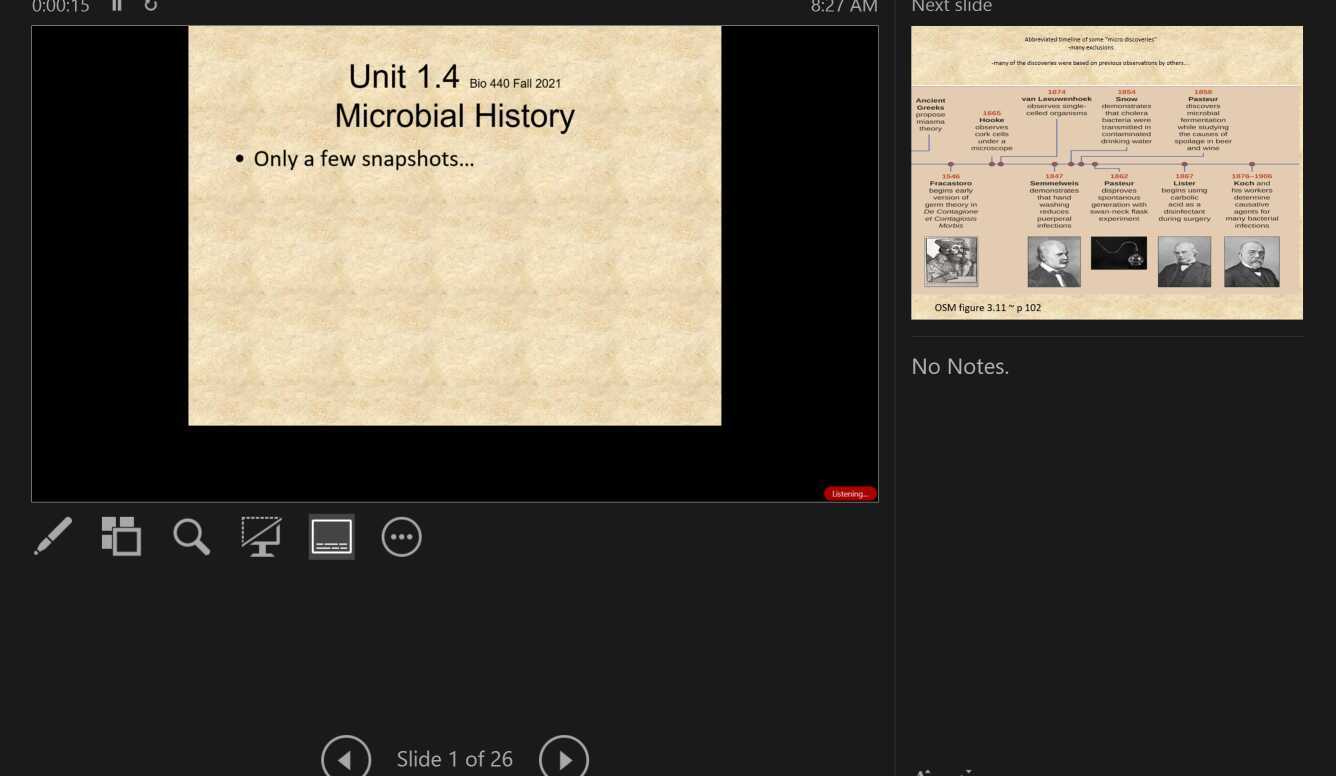Open the ellipsis for more slideshow options

pos(401,537)
